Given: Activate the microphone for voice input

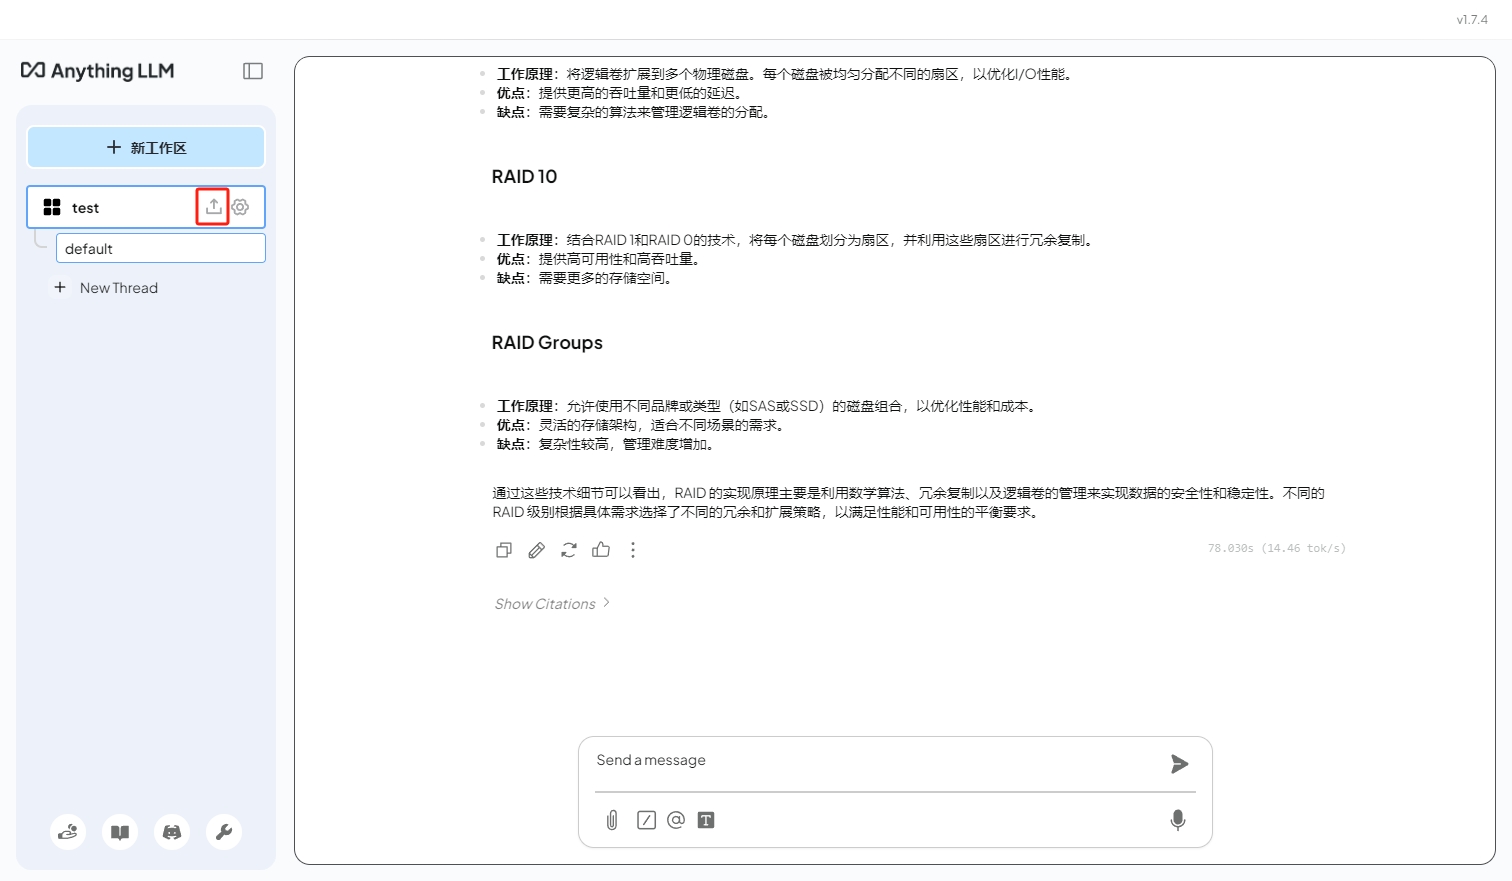Looking at the screenshot, I should [x=1178, y=820].
